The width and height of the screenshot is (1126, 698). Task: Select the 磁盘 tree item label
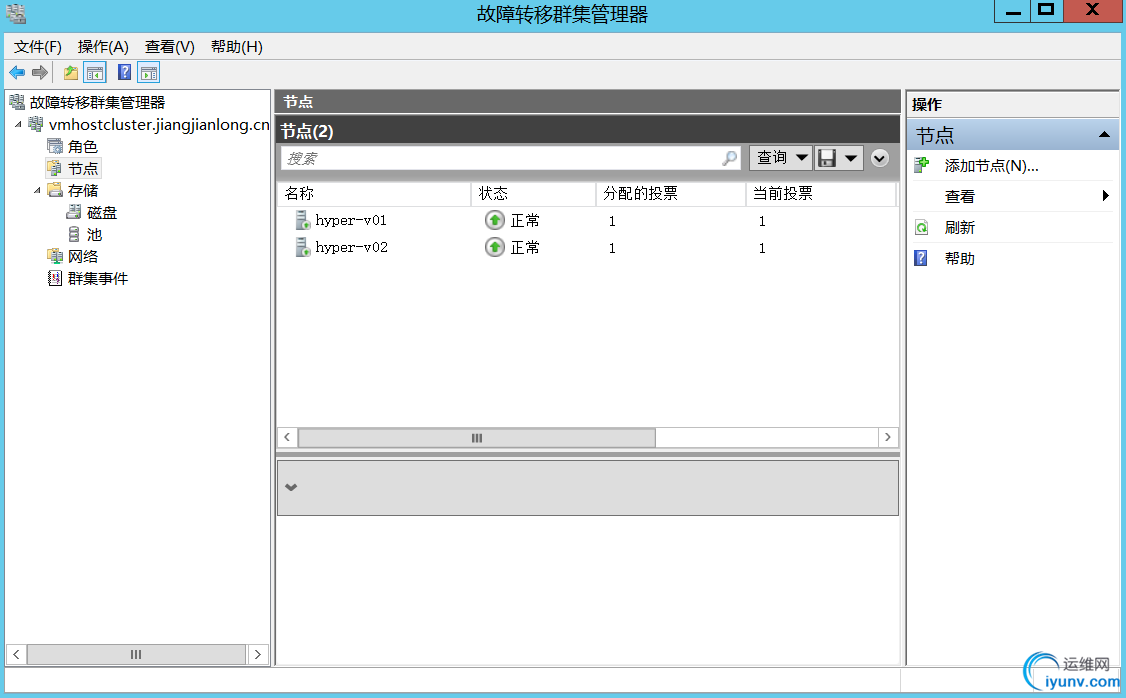coord(101,213)
